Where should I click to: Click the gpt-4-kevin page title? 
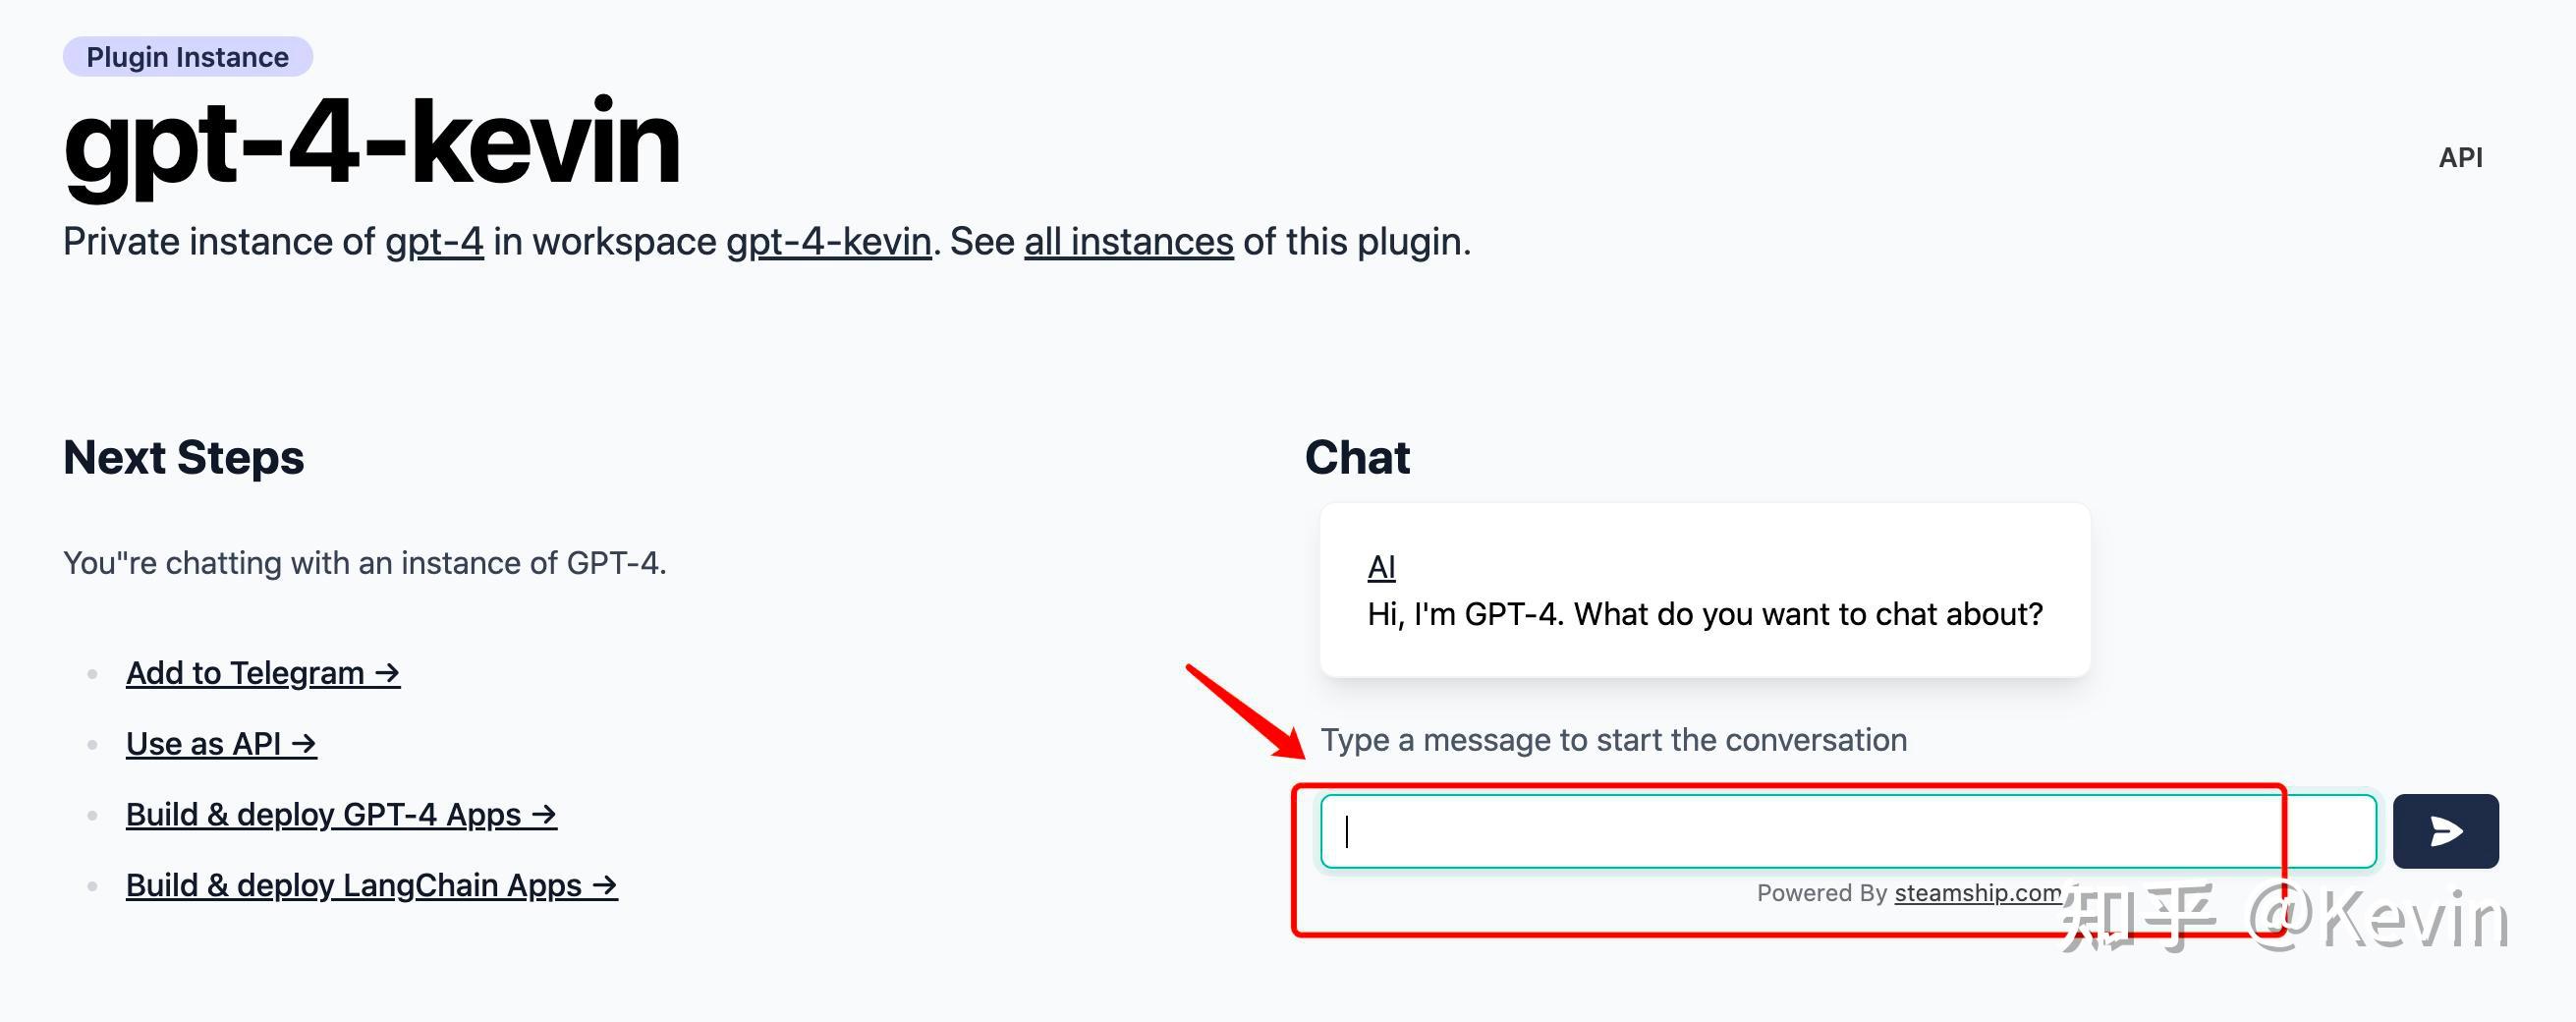click(371, 142)
